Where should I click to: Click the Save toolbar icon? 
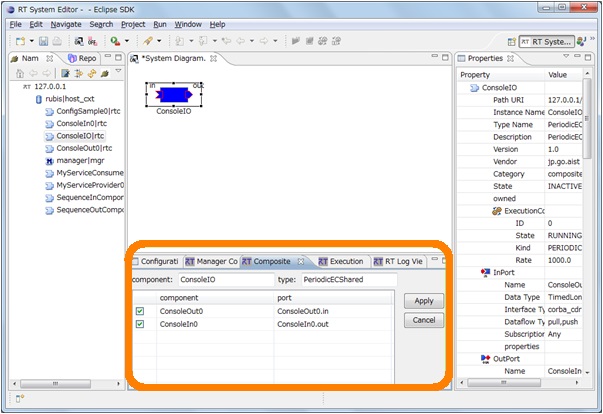pyautogui.click(x=43, y=41)
